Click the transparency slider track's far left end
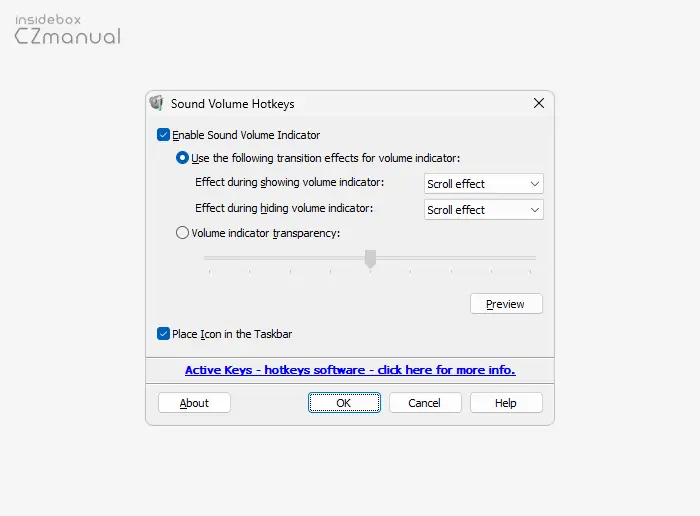 [x=207, y=258]
